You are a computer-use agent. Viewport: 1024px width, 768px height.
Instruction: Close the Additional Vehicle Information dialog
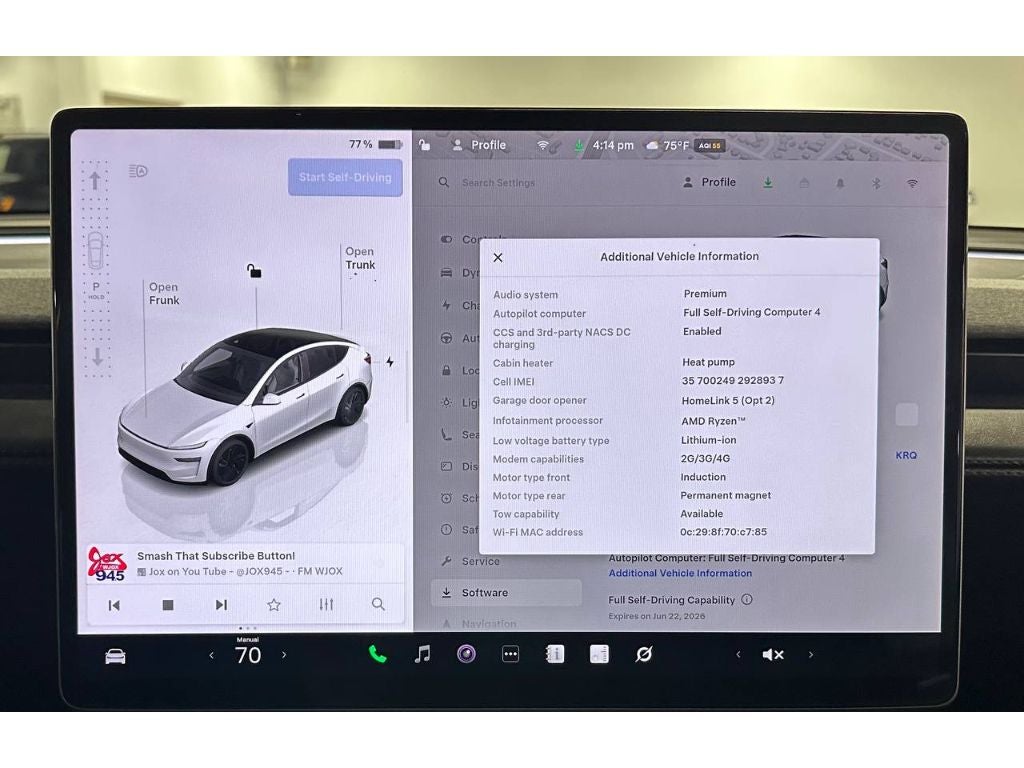tap(498, 258)
